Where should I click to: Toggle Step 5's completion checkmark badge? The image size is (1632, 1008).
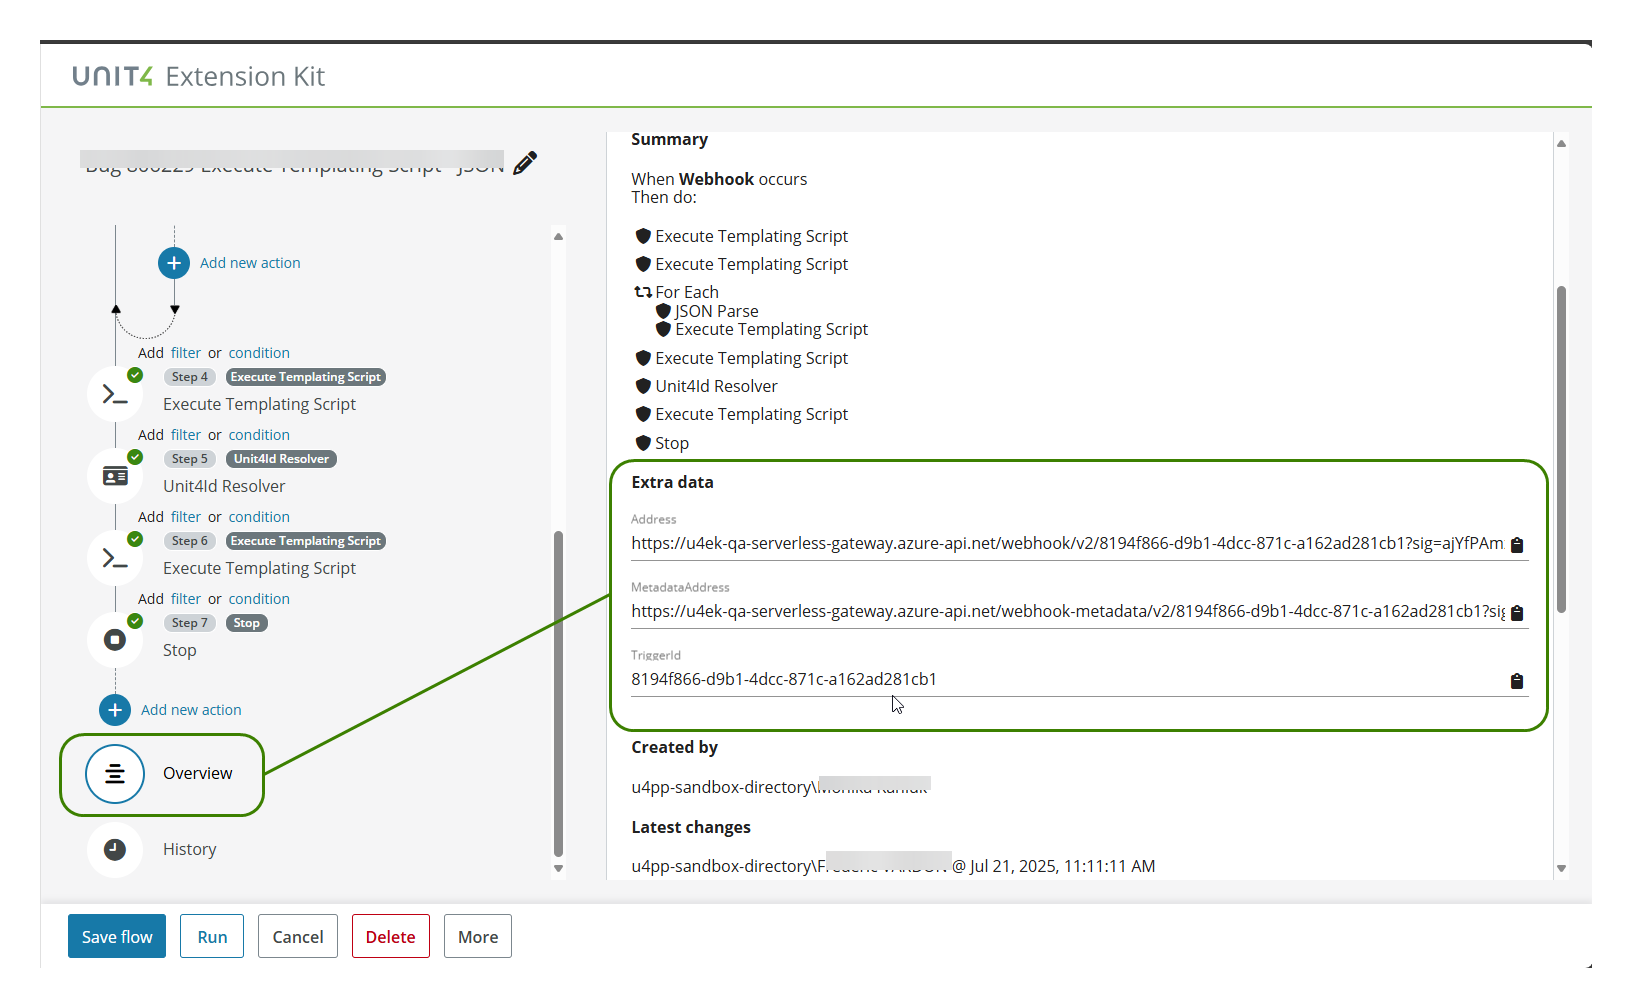pos(135,457)
